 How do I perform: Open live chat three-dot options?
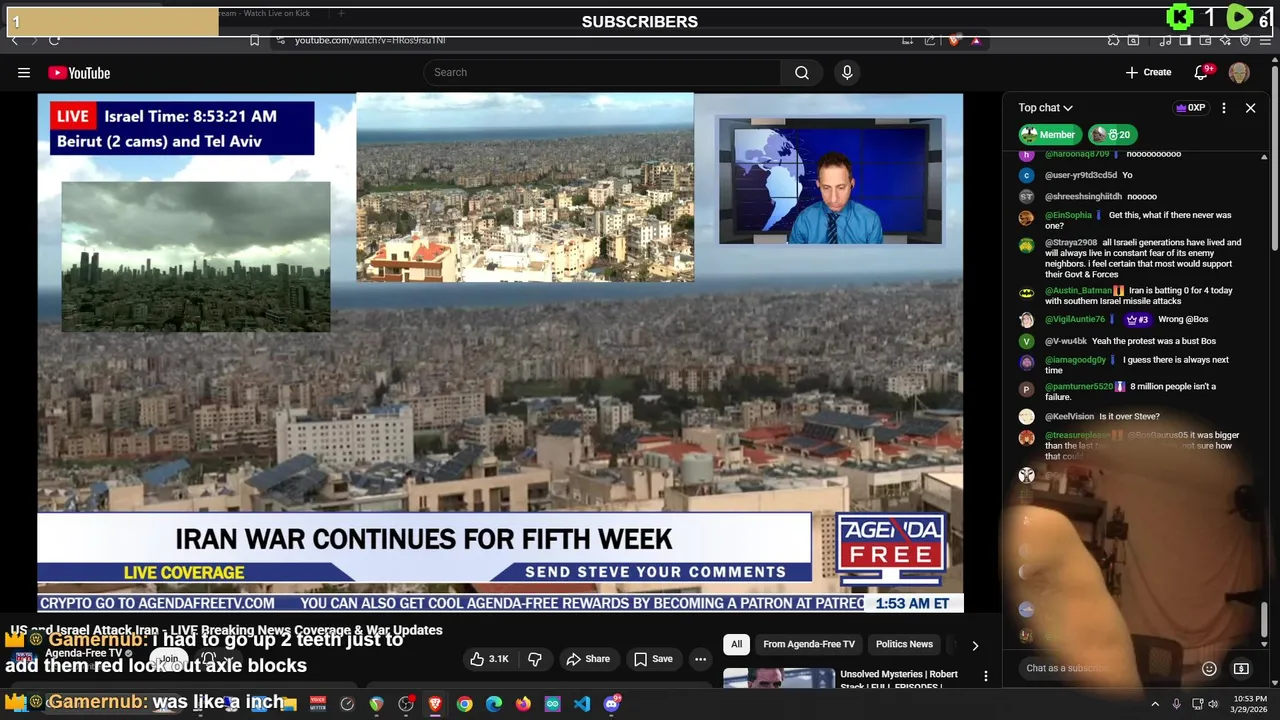(1224, 108)
